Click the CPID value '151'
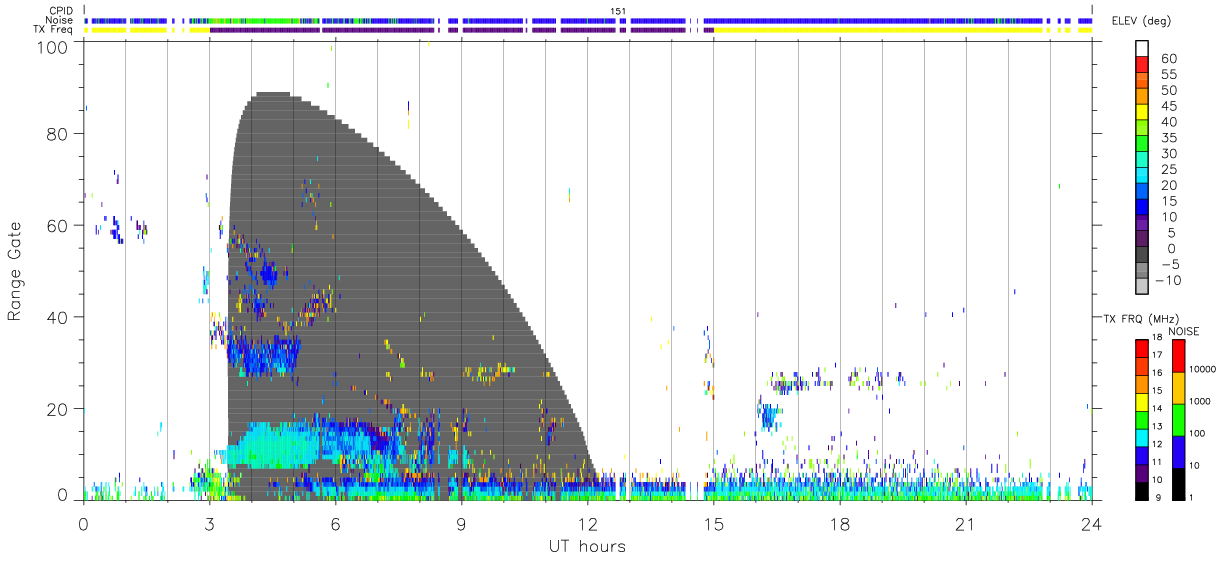 [x=618, y=11]
